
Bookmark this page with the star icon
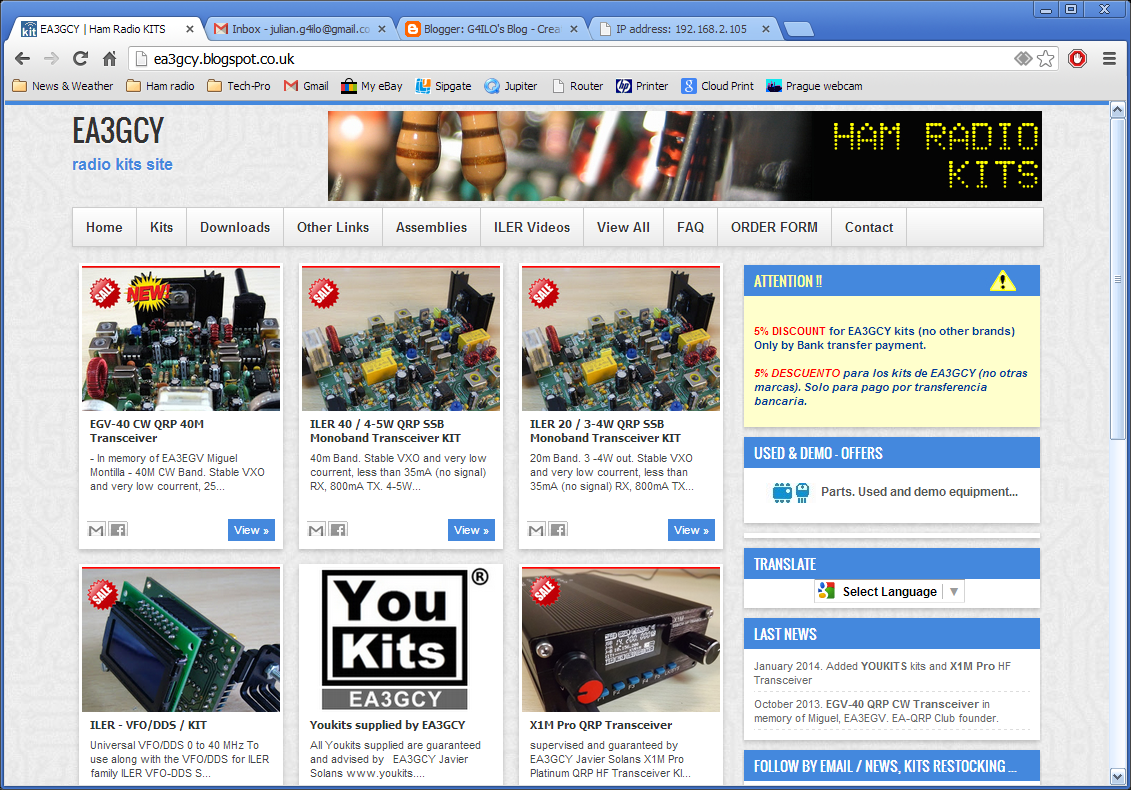tap(1045, 59)
